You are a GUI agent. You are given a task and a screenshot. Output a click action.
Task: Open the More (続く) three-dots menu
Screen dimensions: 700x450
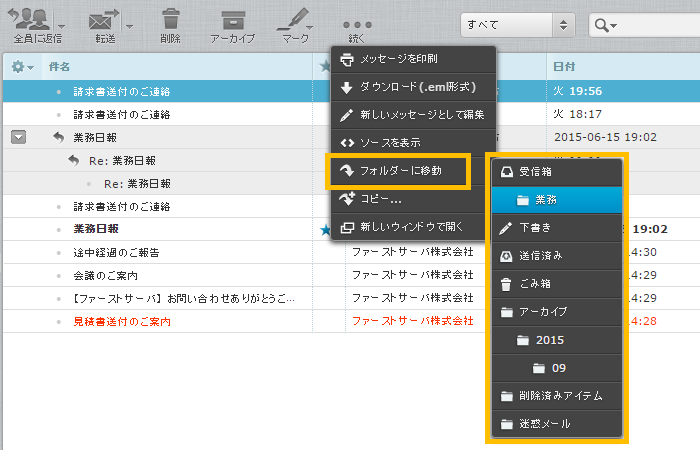tap(357, 23)
